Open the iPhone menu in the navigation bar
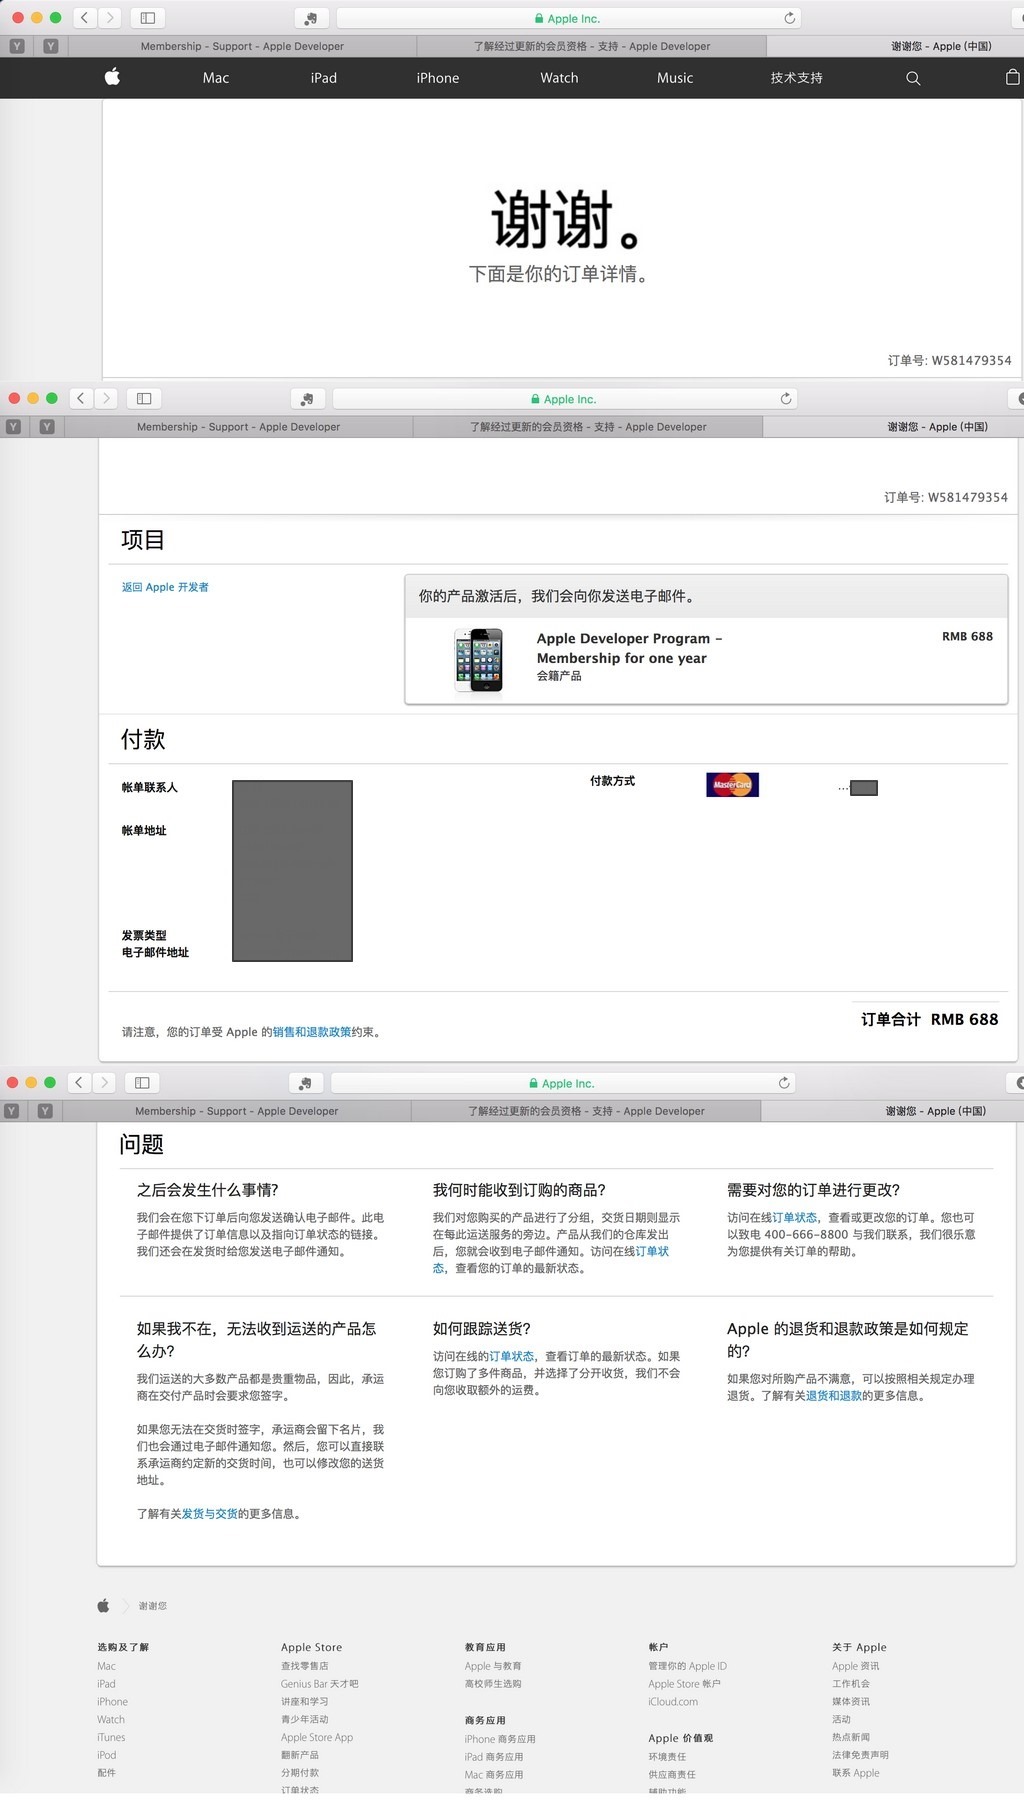1024x1804 pixels. pyautogui.click(x=438, y=78)
